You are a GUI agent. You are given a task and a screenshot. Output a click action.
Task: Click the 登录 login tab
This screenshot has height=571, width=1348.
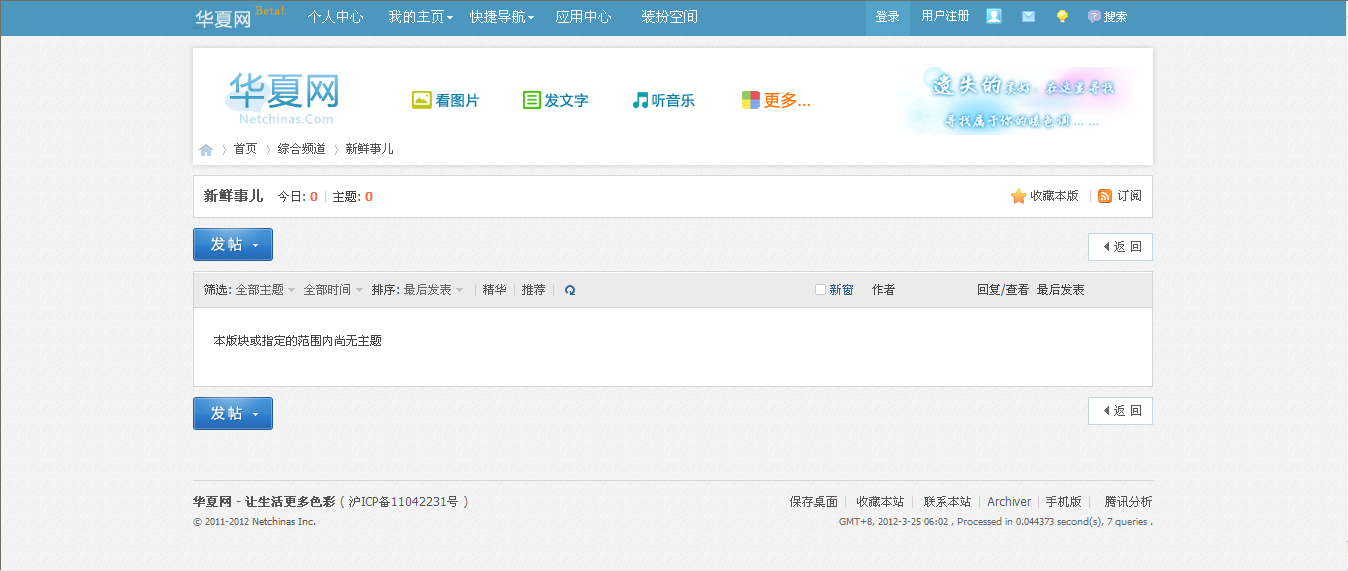click(x=888, y=17)
